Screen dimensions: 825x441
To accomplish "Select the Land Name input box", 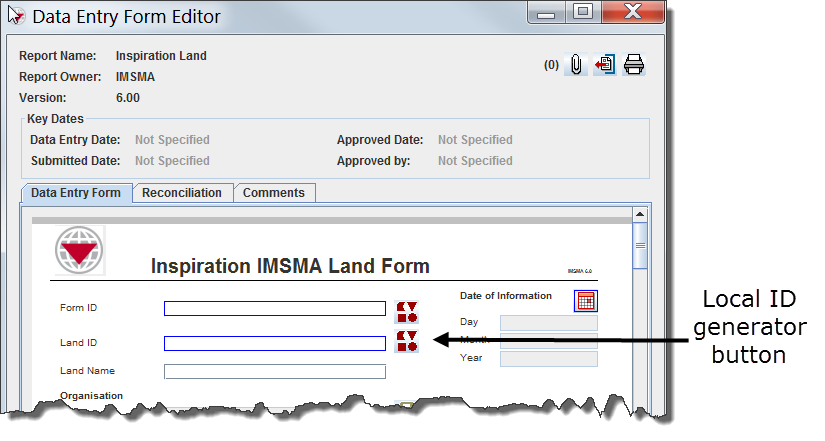I will click(274, 371).
